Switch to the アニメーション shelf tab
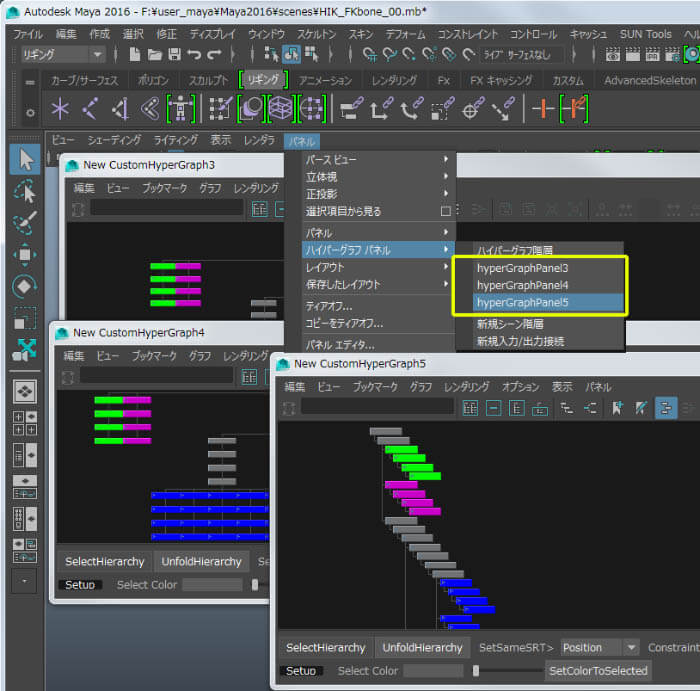Screen dimensions: 700x691 click(325, 81)
